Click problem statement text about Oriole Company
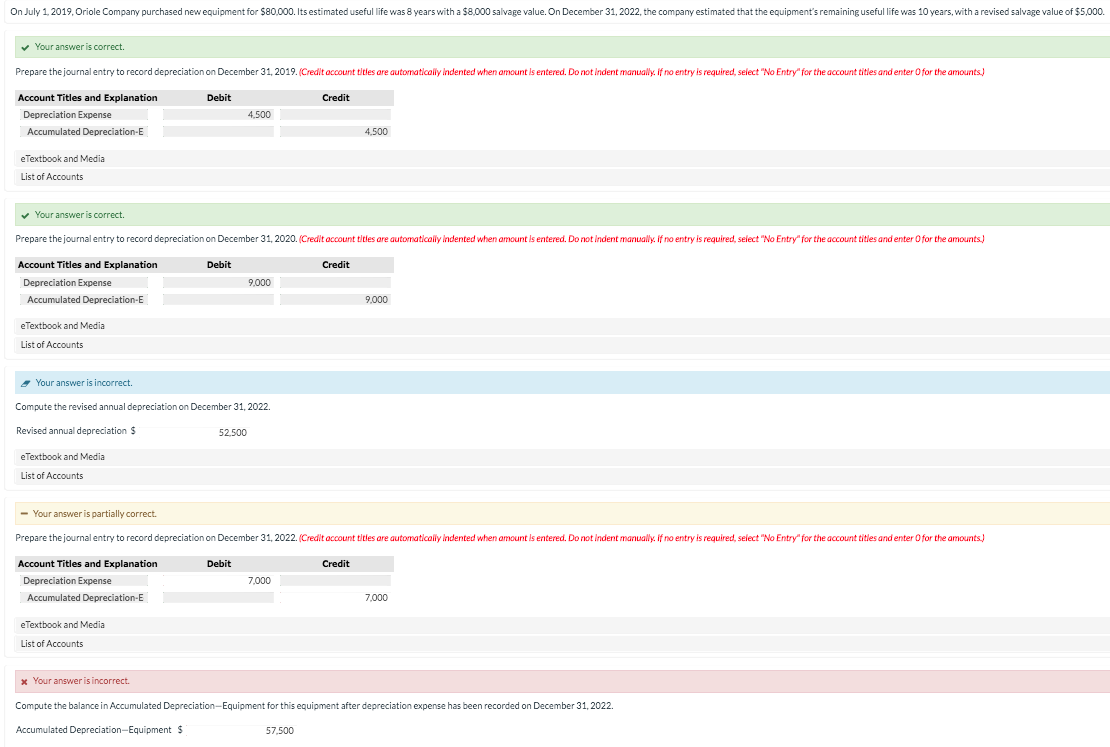The height and width of the screenshot is (747, 1110). tap(556, 12)
